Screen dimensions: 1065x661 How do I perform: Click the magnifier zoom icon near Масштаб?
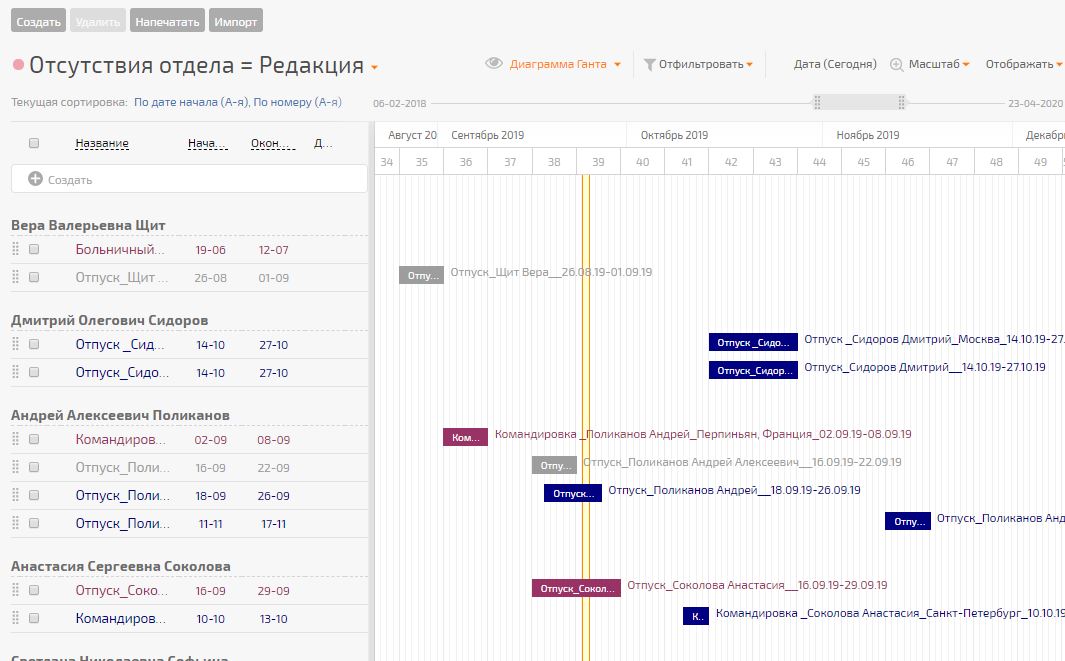click(x=896, y=64)
